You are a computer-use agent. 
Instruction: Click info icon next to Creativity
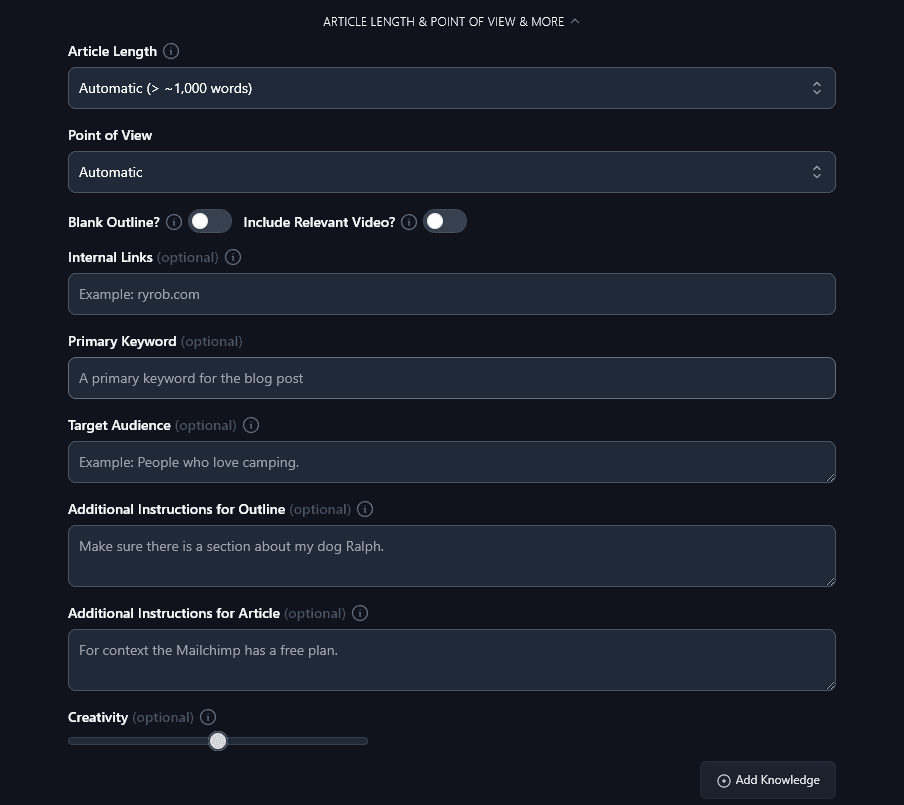pos(208,717)
